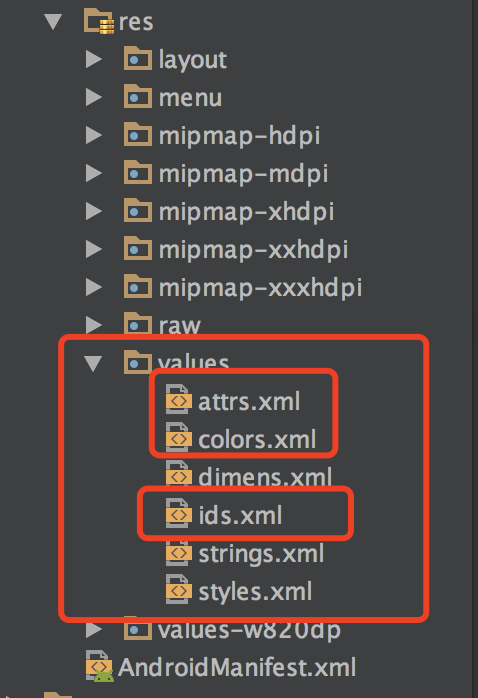This screenshot has width=478, height=698.
Task: Select the menu folder name
Action: click(x=190, y=98)
